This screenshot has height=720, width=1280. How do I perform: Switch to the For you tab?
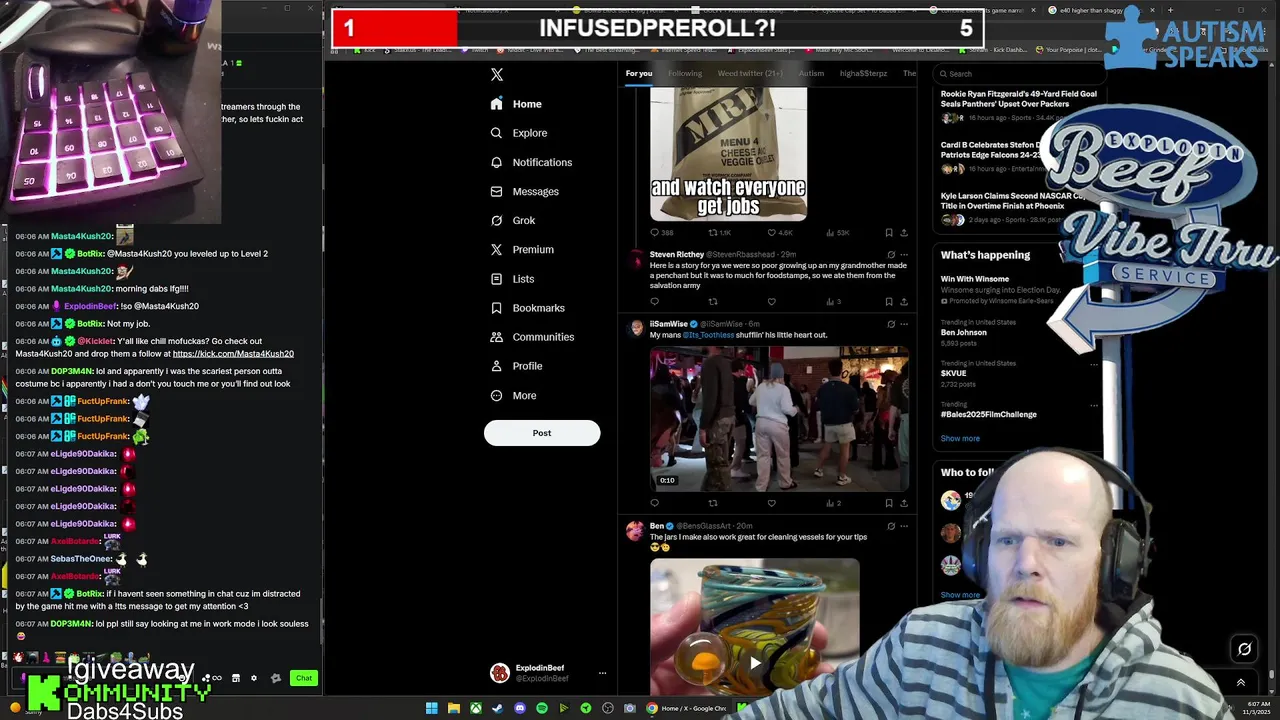(x=638, y=73)
